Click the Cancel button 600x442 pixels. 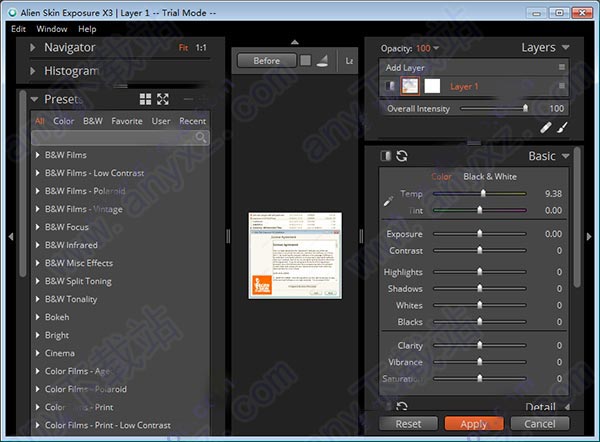(x=540, y=424)
